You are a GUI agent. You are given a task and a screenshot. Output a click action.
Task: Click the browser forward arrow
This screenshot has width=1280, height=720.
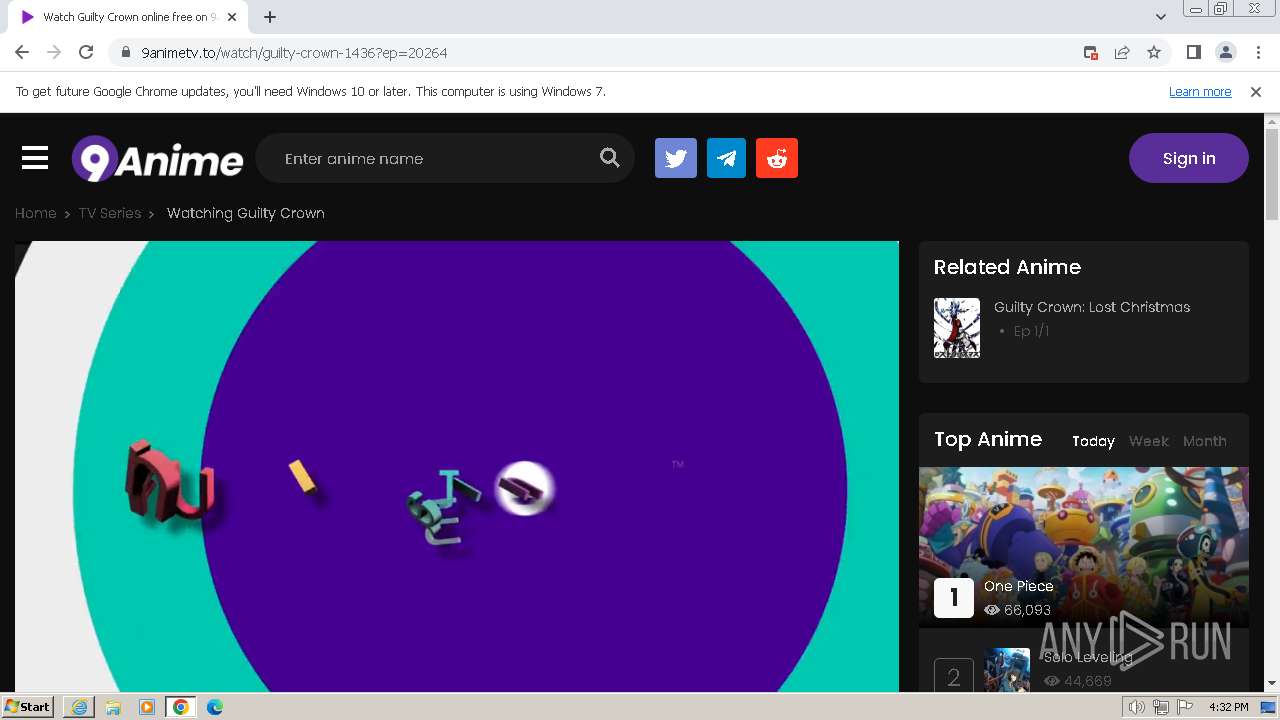point(54,52)
